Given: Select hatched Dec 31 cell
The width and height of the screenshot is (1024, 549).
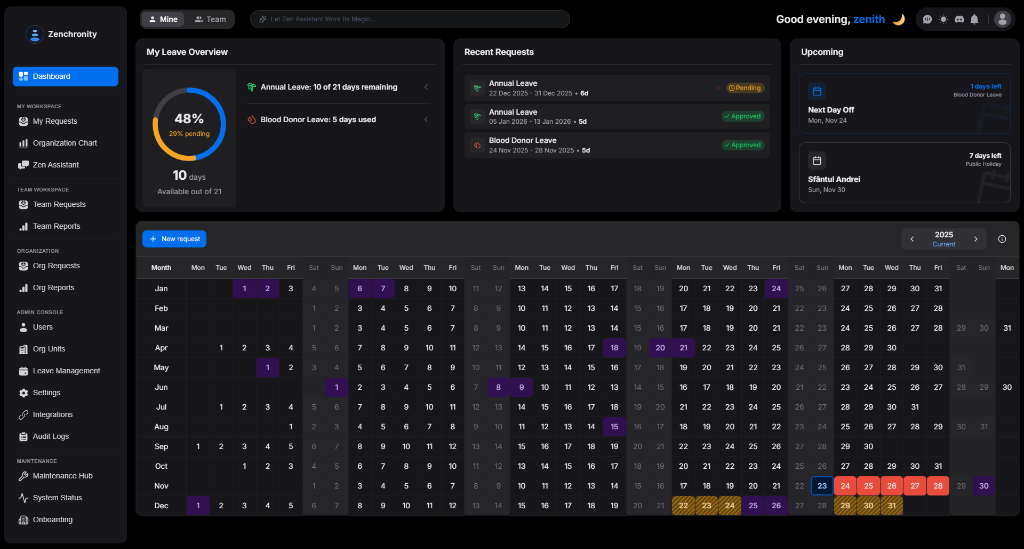Looking at the screenshot, I should 891,505.
